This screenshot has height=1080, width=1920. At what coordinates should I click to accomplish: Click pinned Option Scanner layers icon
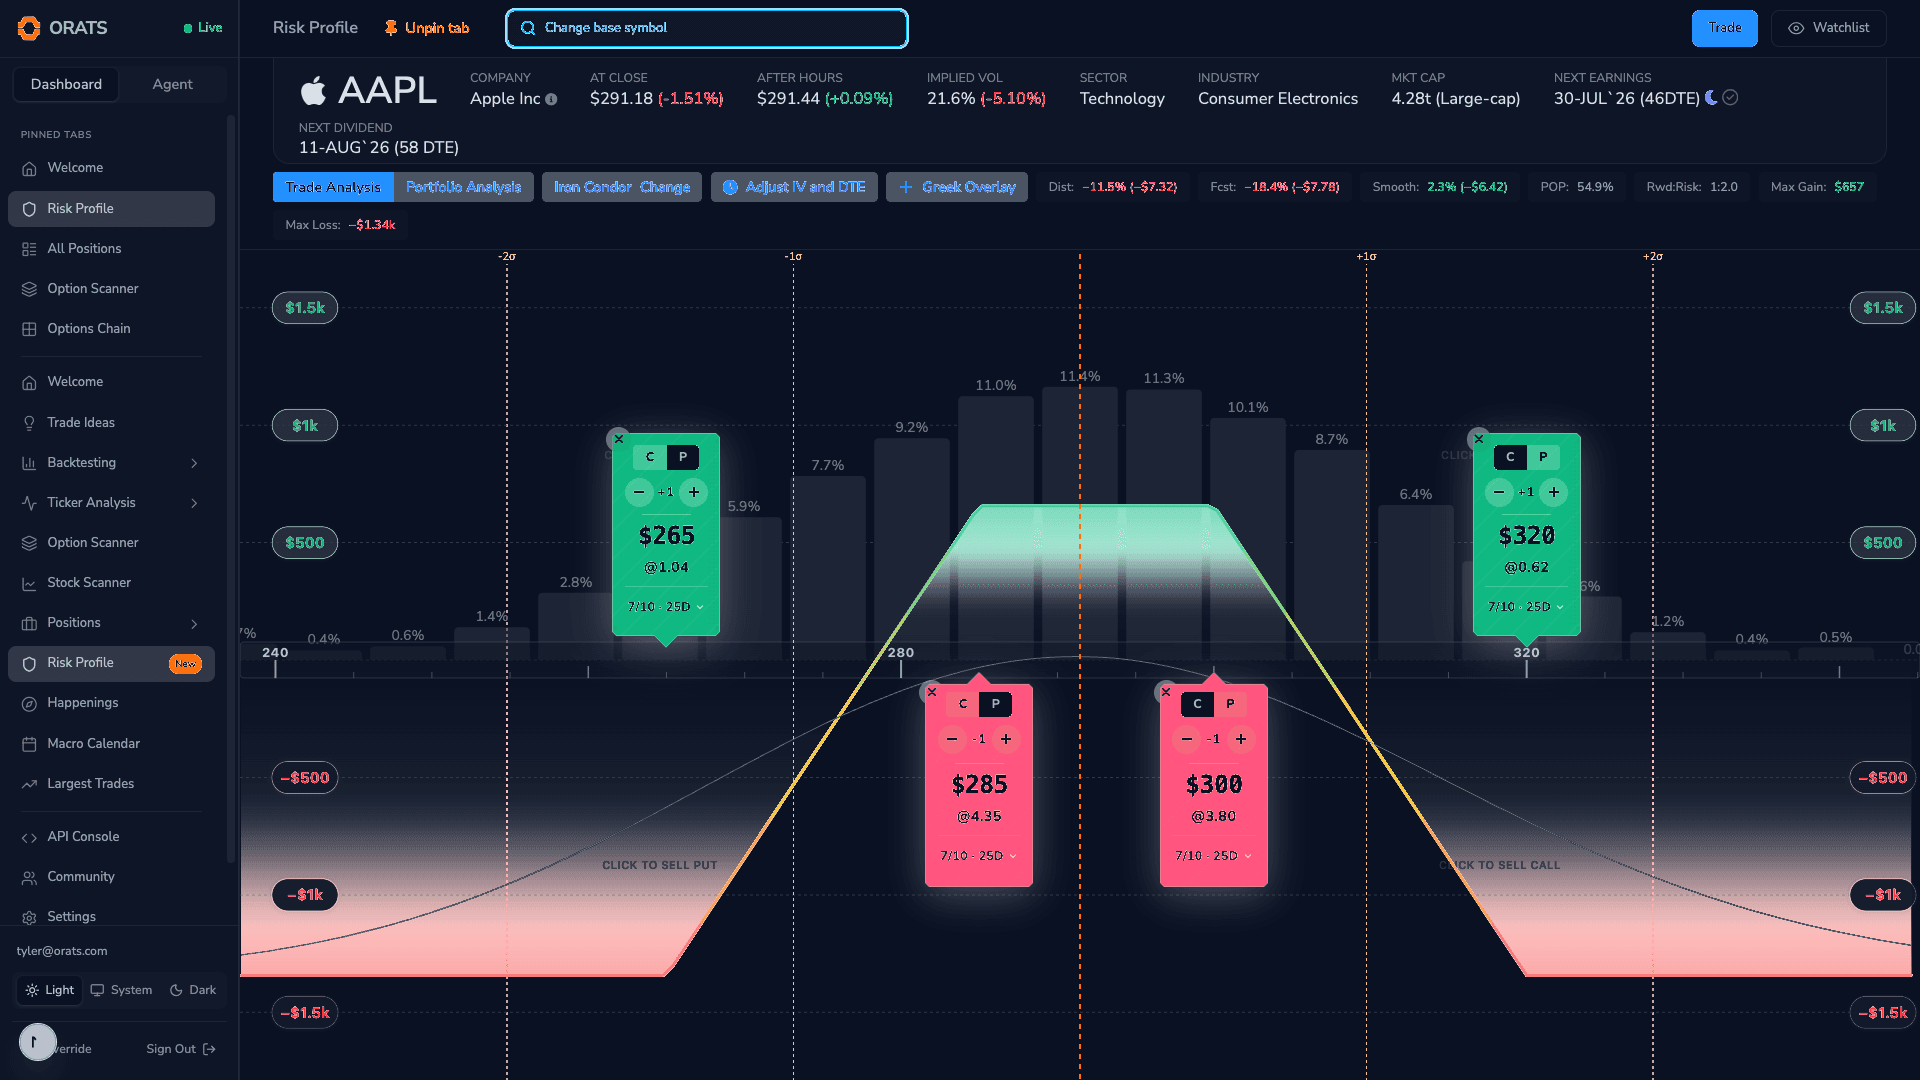tap(29, 289)
